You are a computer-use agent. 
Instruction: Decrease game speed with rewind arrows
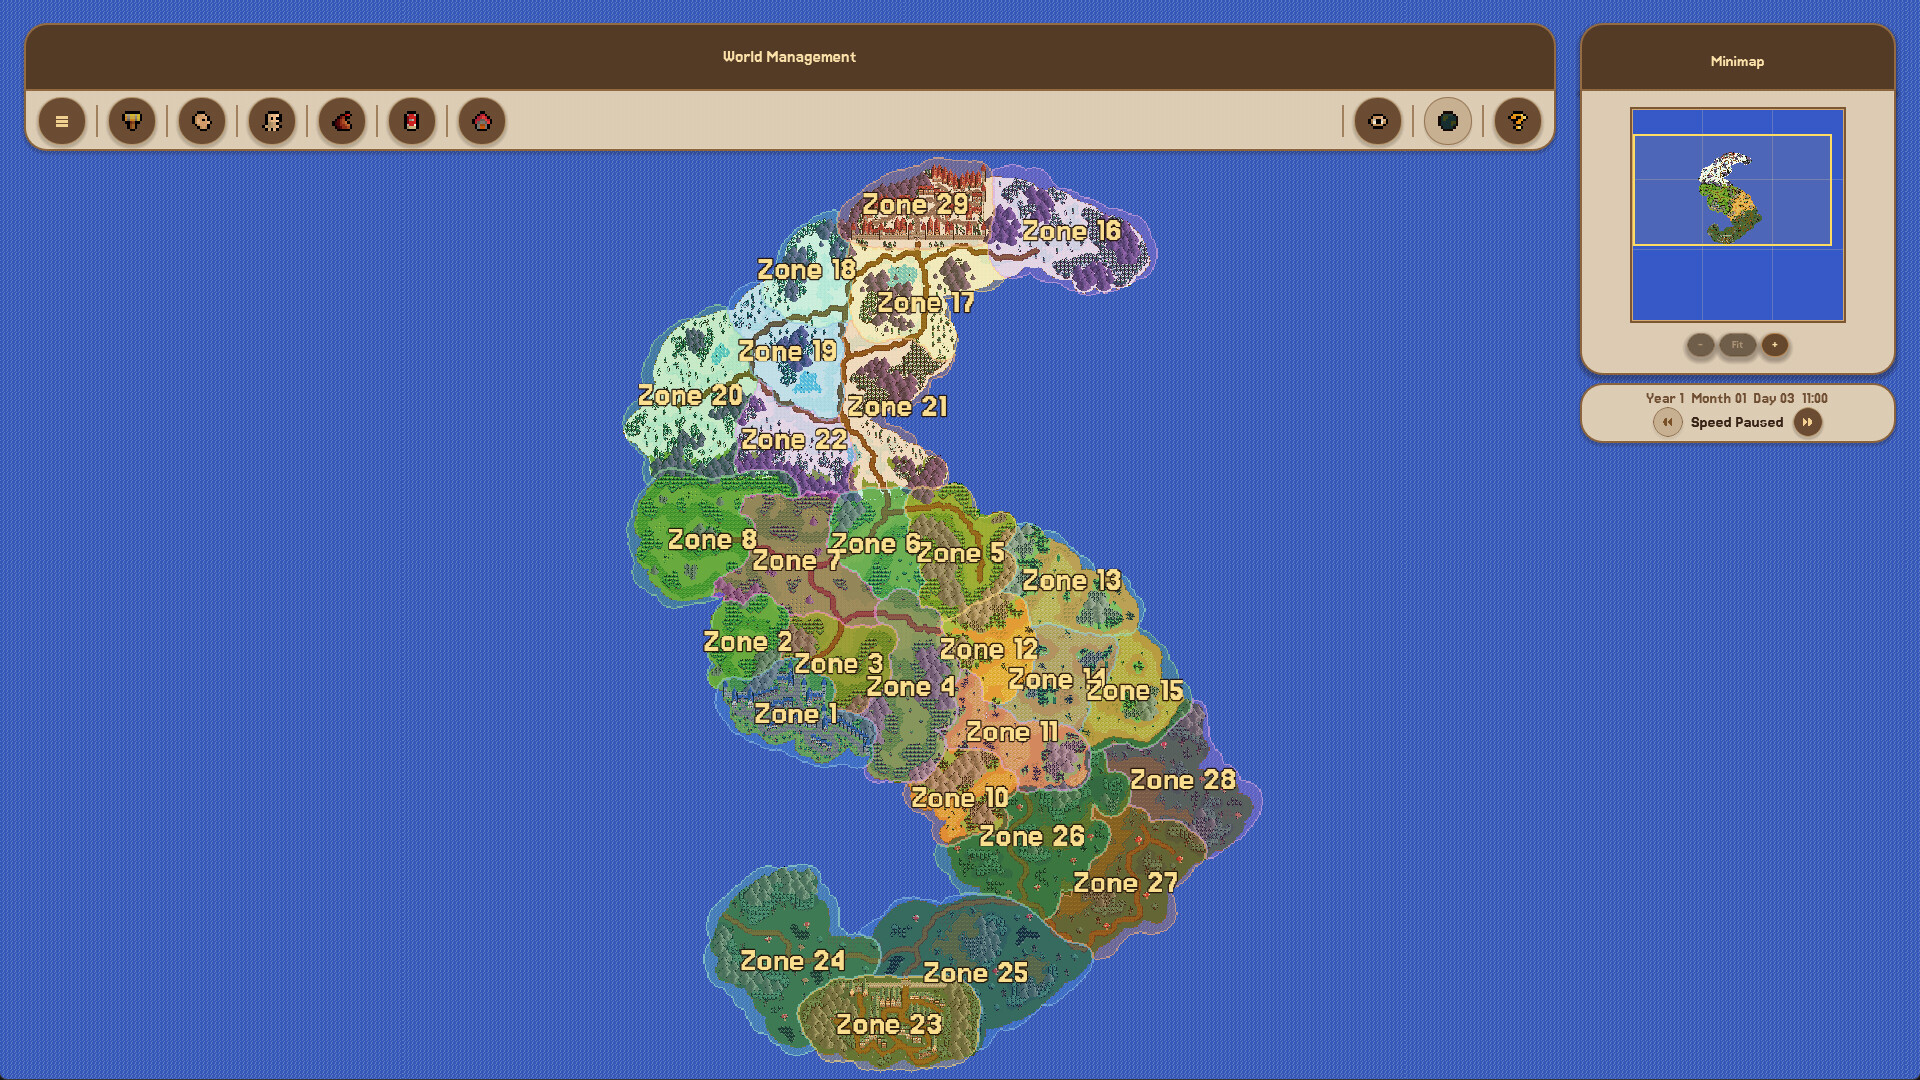[1667, 422]
